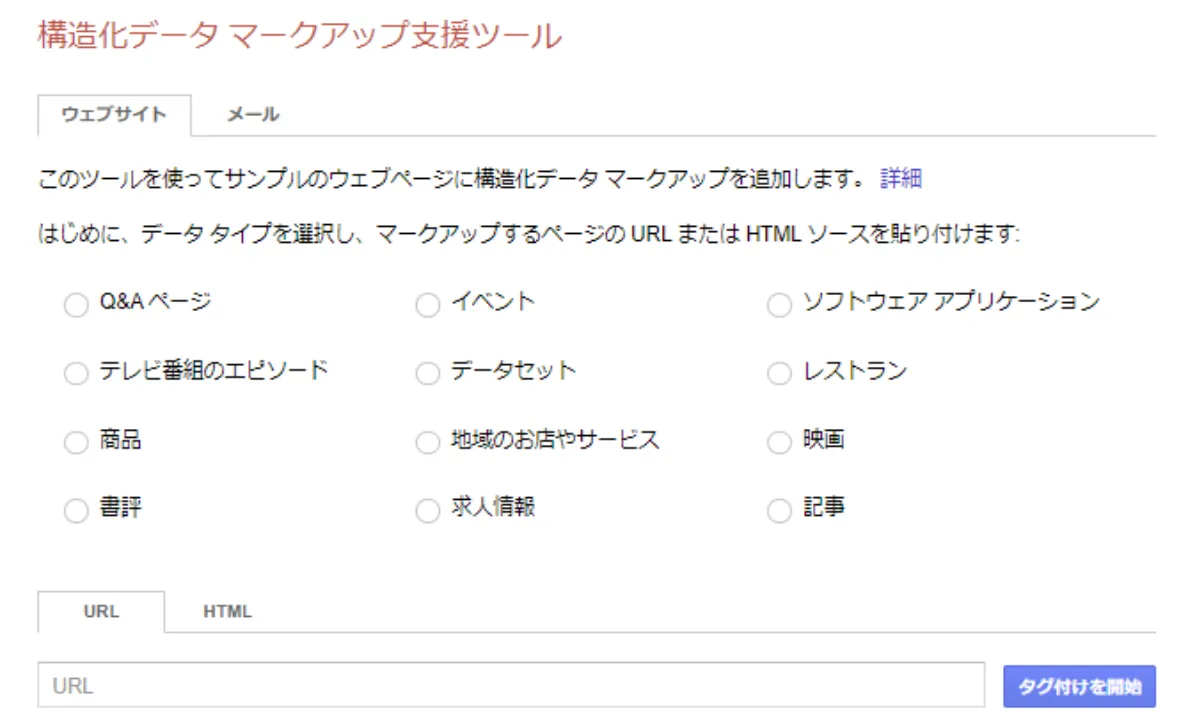The image size is (1182, 724).
Task: Select テレビ番組のエピソード radio button
Action: (76, 373)
